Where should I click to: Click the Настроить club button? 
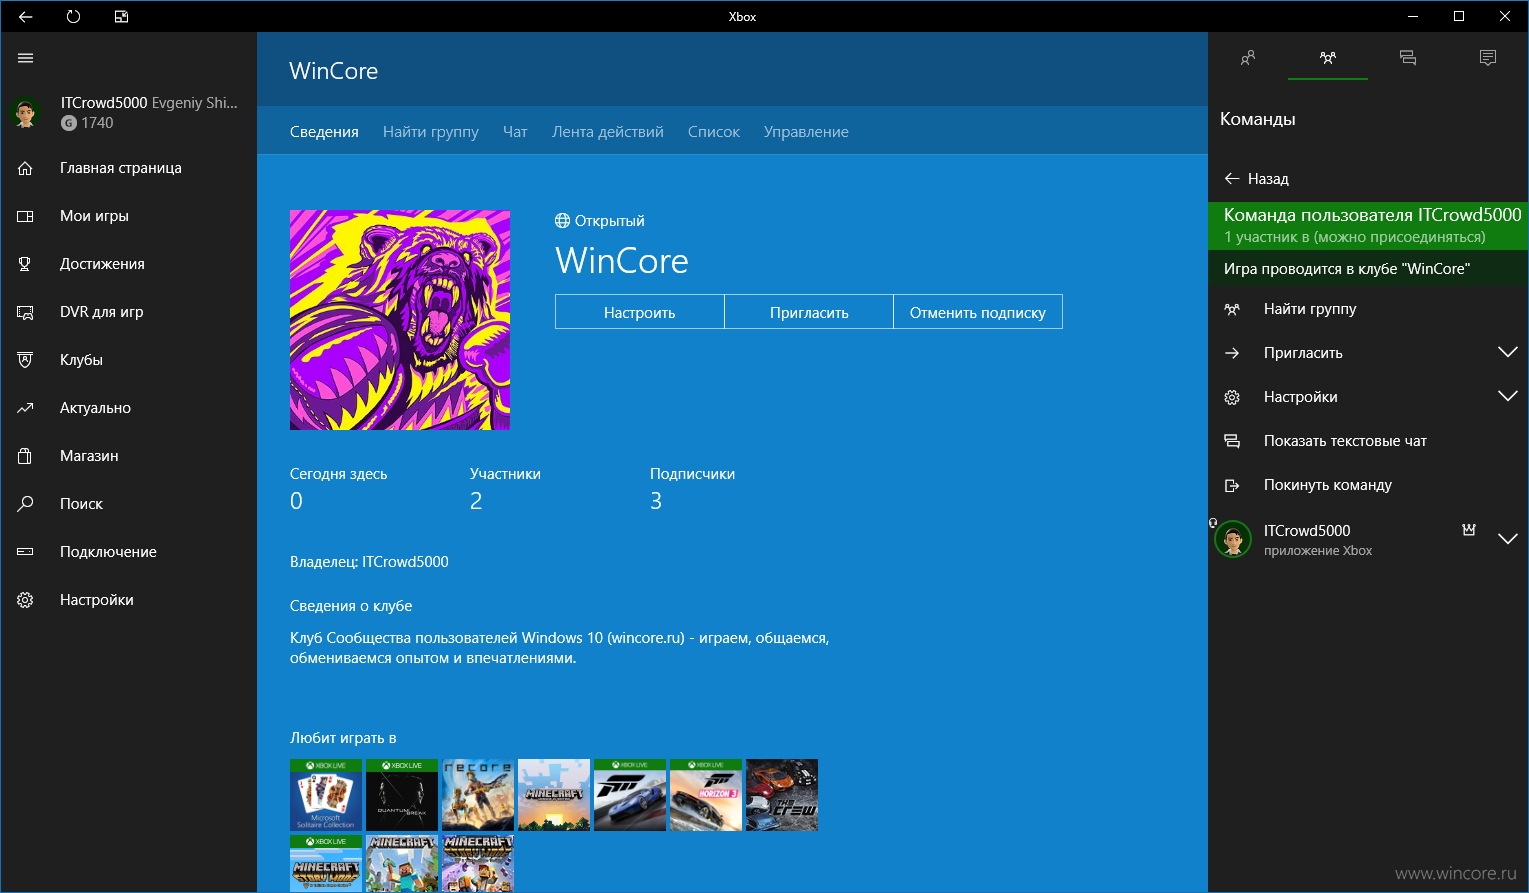640,312
